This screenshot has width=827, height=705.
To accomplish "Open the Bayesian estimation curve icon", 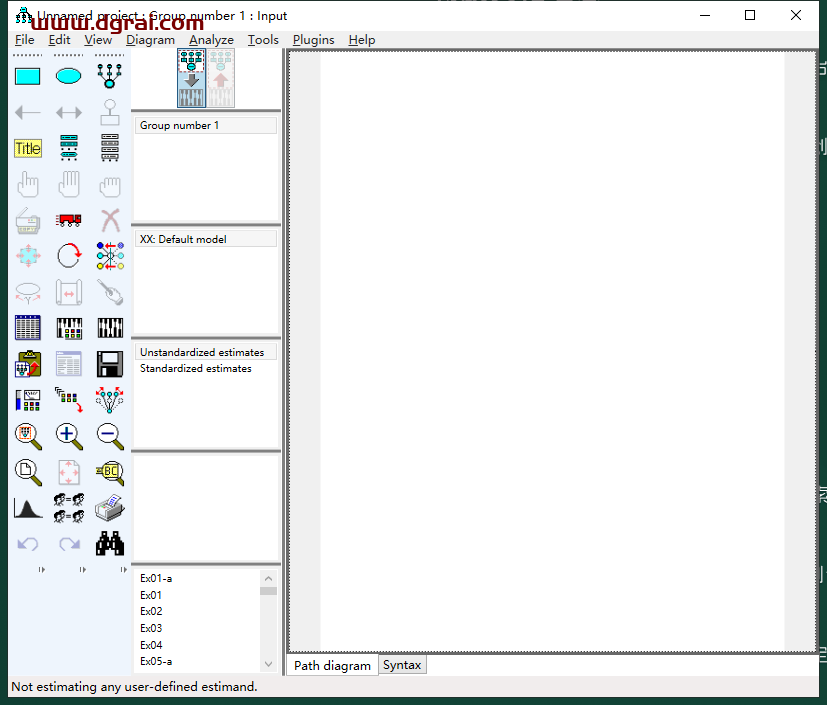I will tap(27, 508).
